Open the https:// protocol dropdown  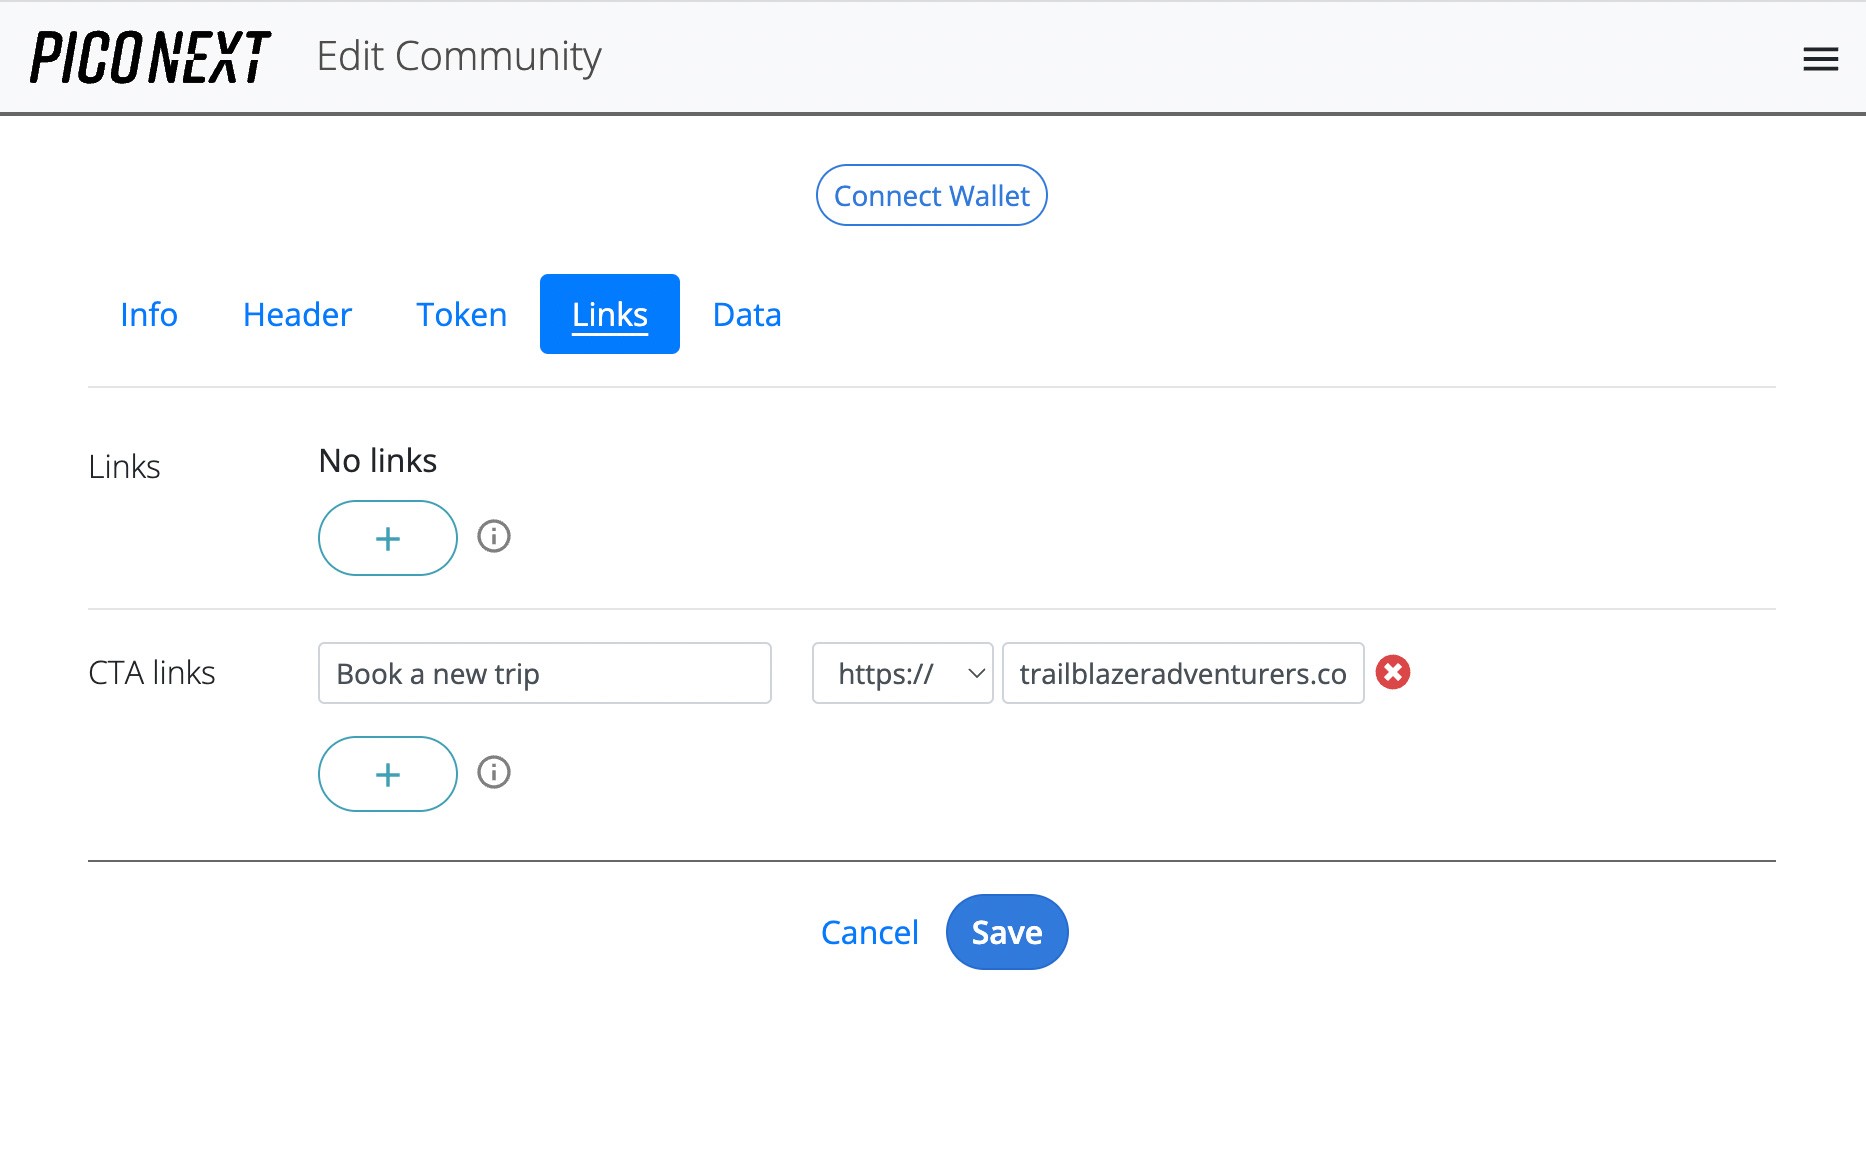tap(901, 673)
